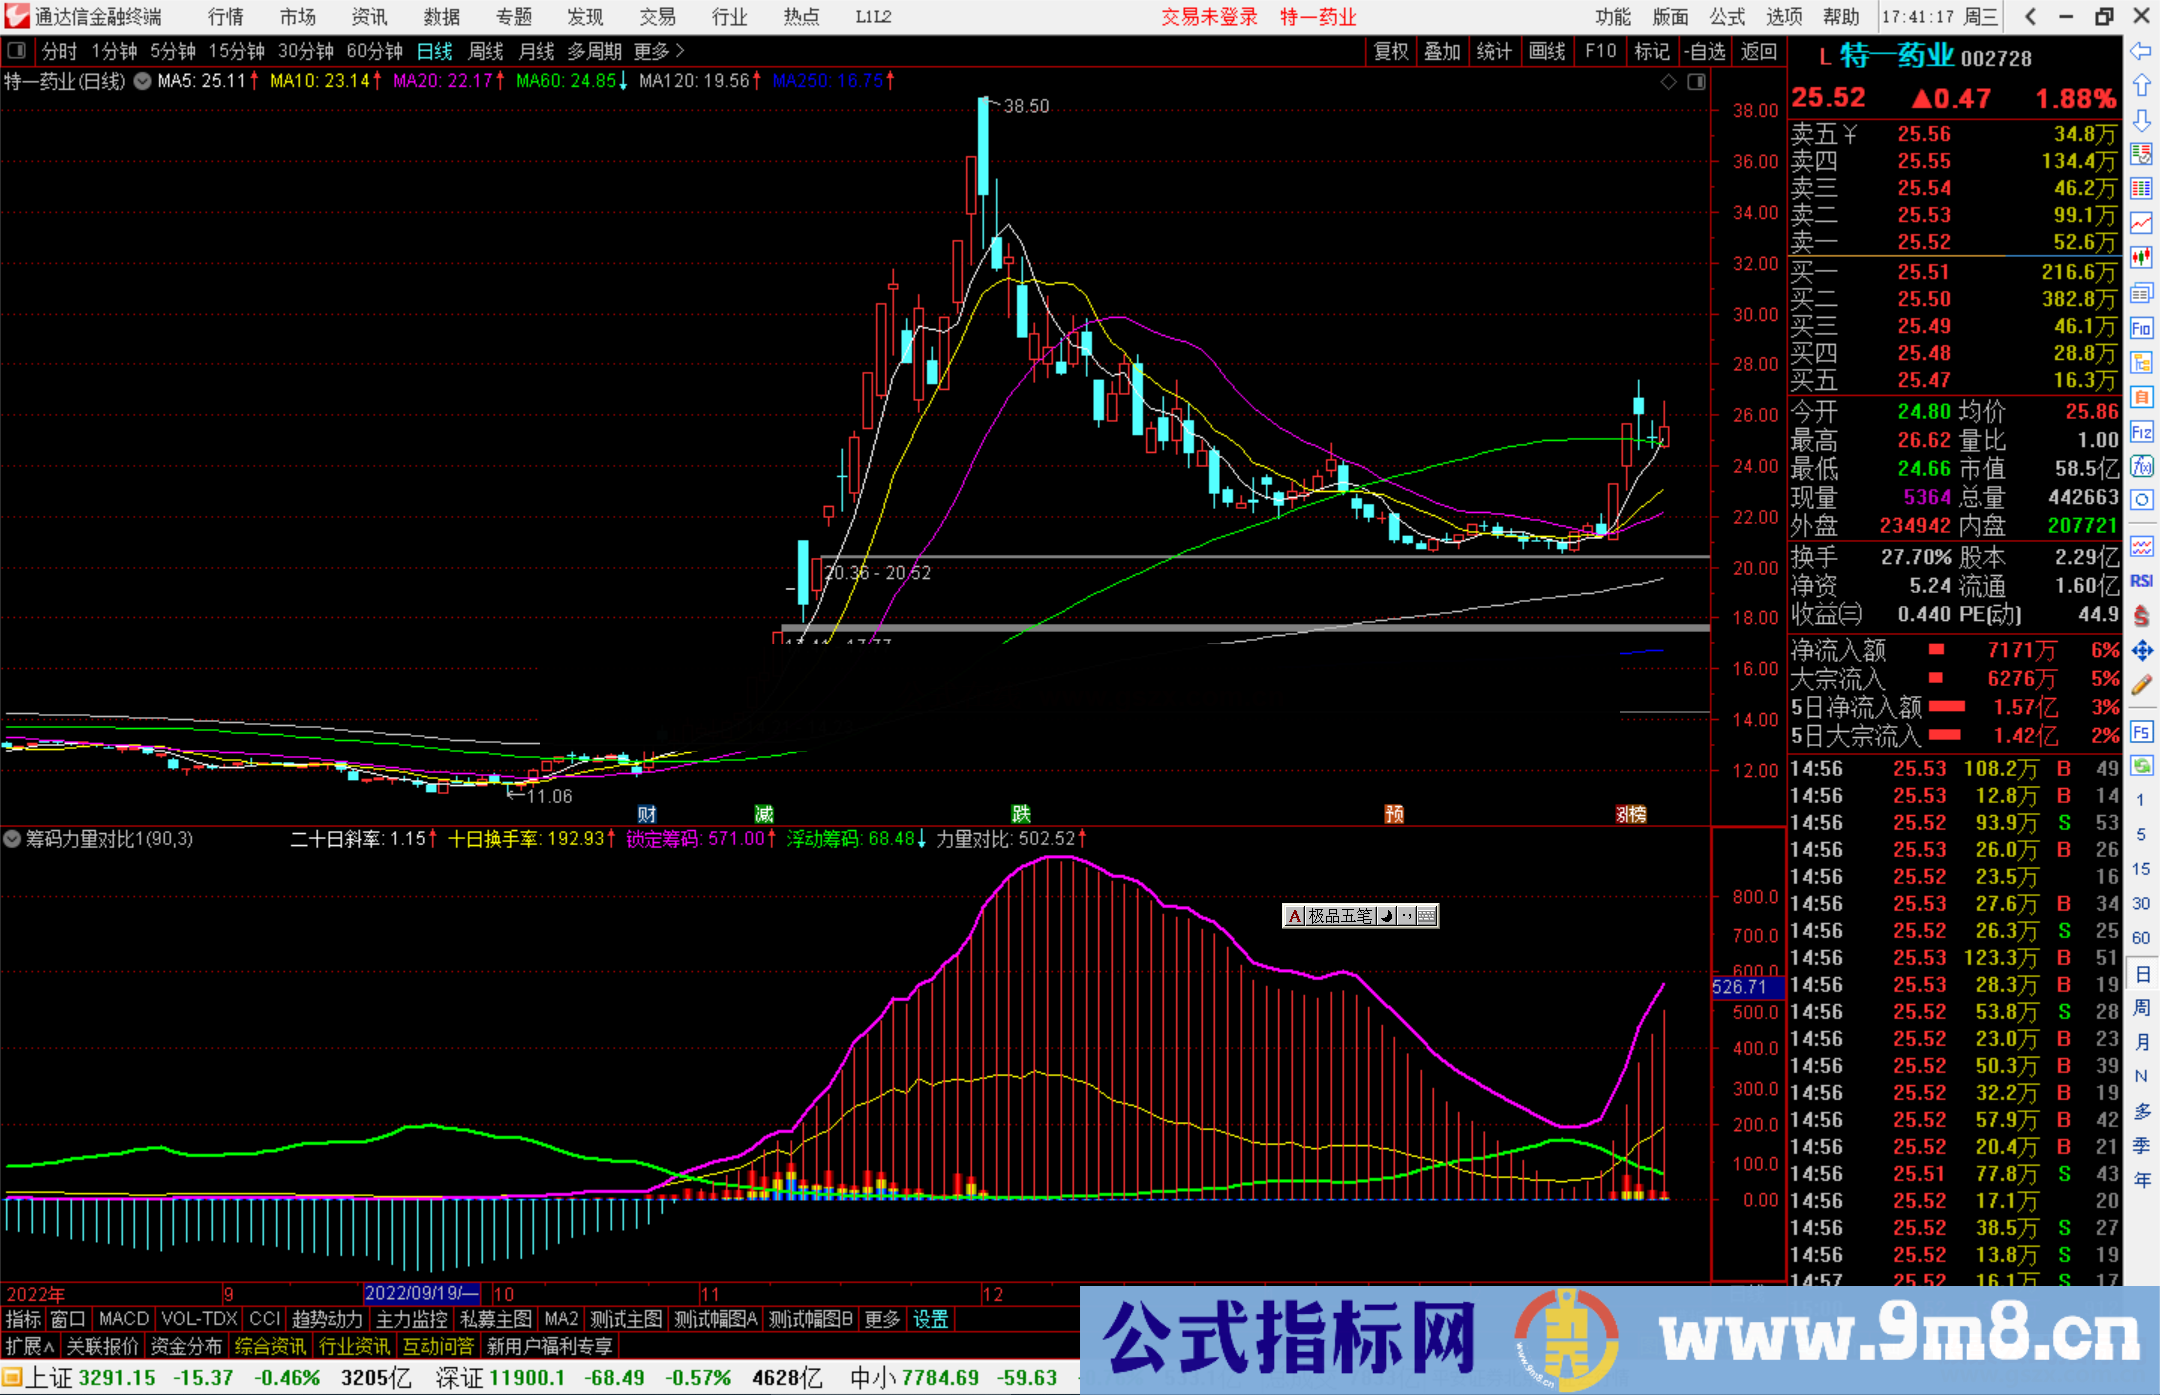
Task: Click the down arrow icon in right sidebar
Action: pos(2141,120)
